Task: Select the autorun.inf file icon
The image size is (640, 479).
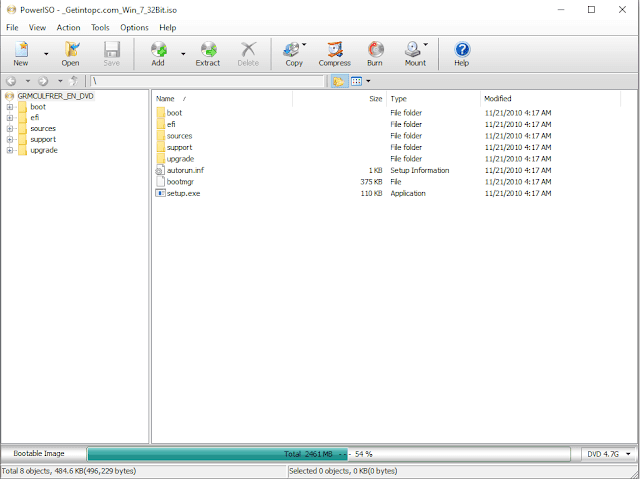Action: click(160, 171)
